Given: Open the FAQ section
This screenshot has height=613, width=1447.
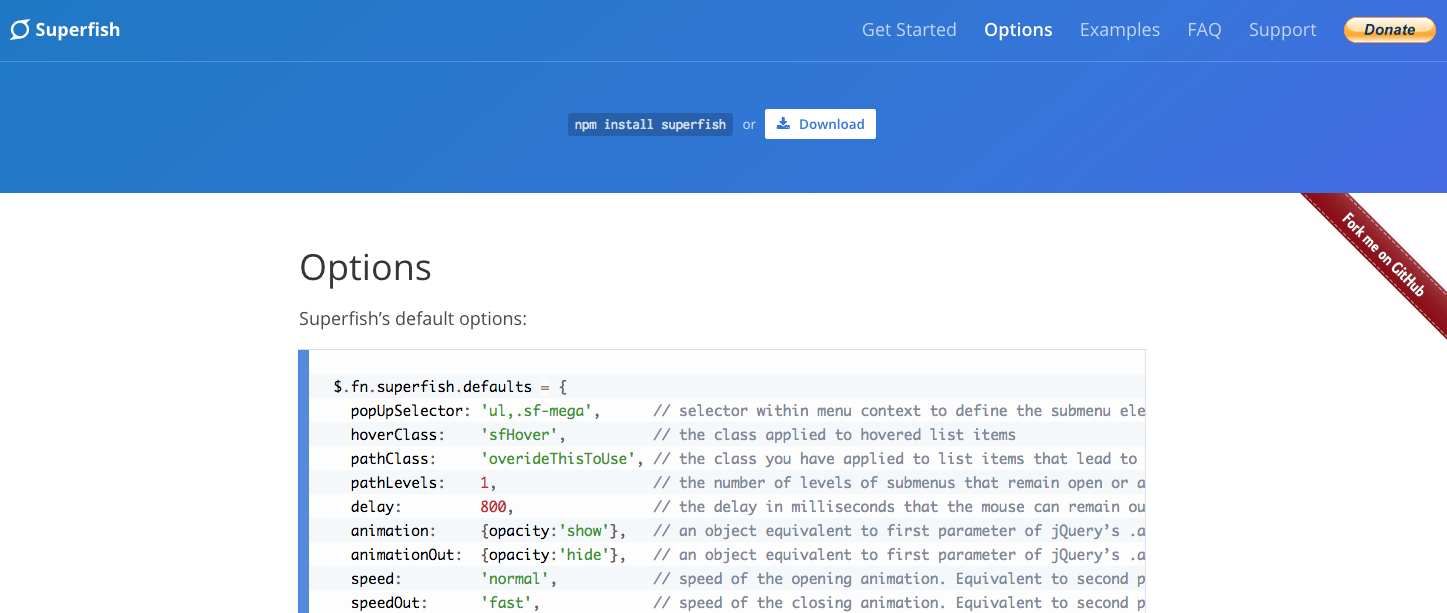Looking at the screenshot, I should [x=1204, y=30].
